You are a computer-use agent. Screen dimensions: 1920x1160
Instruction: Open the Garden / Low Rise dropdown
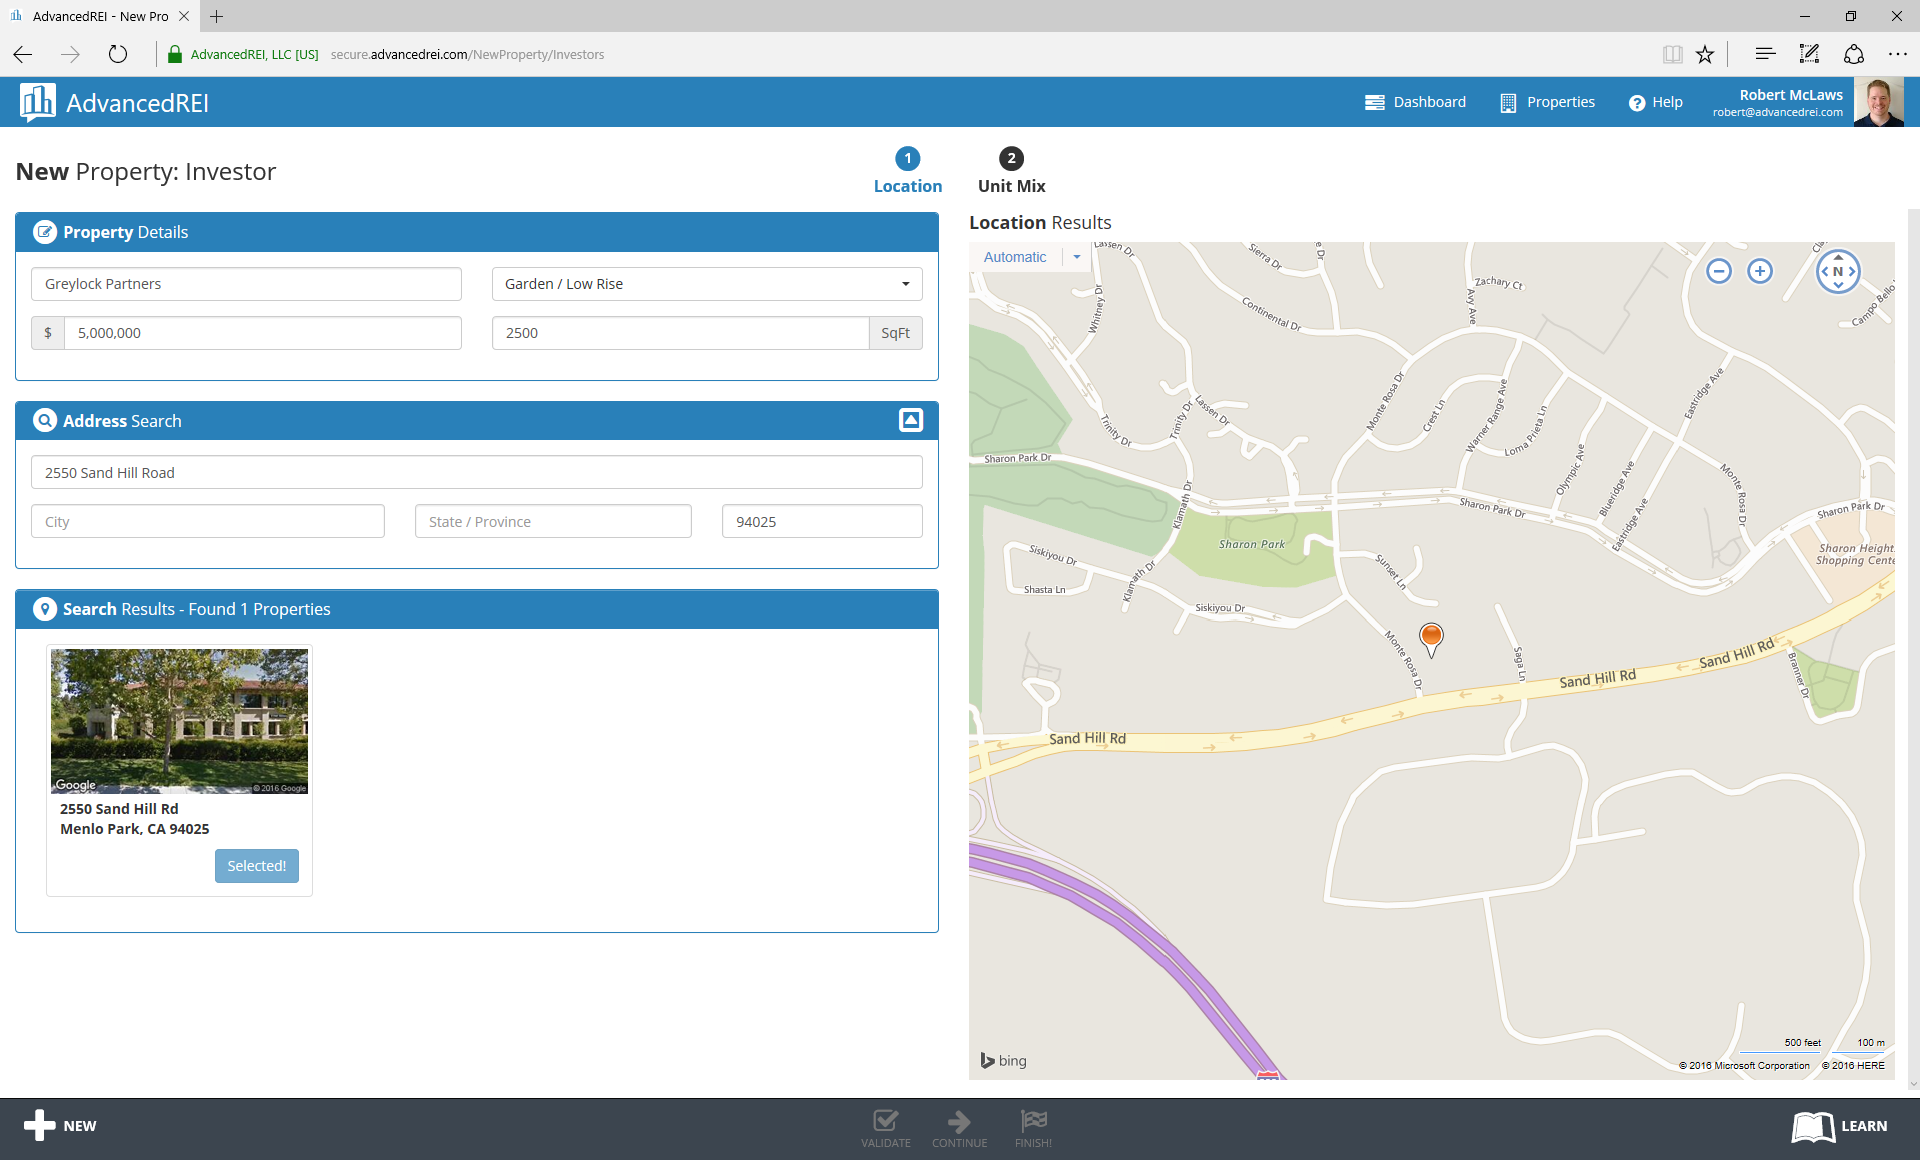(x=707, y=284)
